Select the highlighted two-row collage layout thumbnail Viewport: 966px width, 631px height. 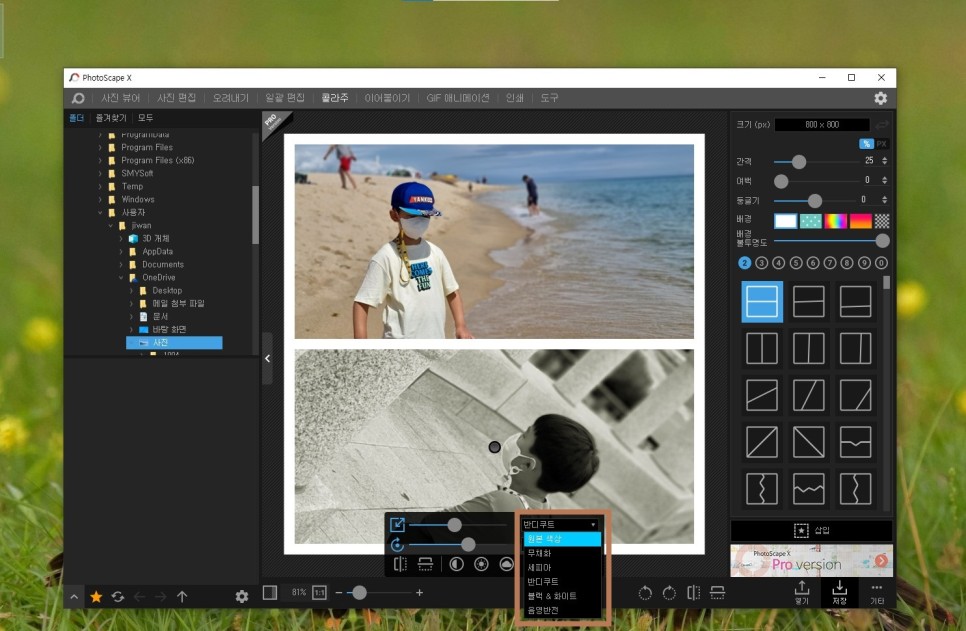click(762, 302)
